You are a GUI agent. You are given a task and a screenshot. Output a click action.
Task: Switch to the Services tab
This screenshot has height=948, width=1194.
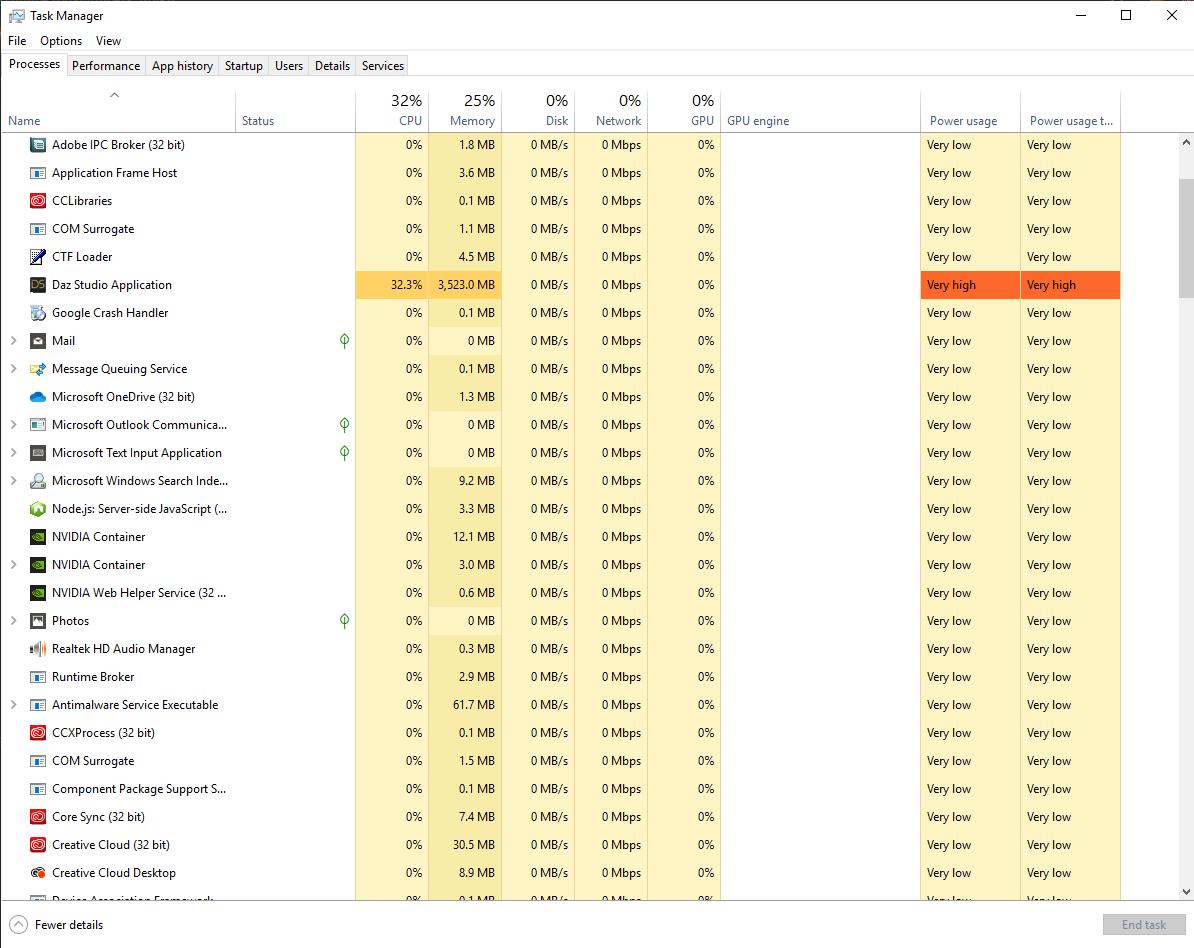pos(383,65)
